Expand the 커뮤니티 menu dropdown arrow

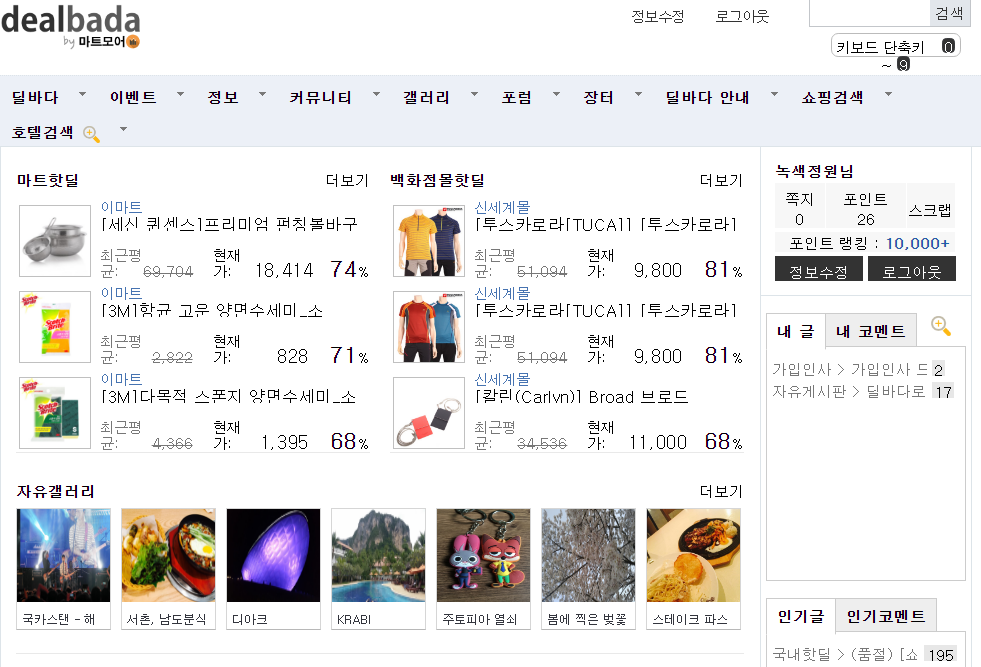[376, 95]
